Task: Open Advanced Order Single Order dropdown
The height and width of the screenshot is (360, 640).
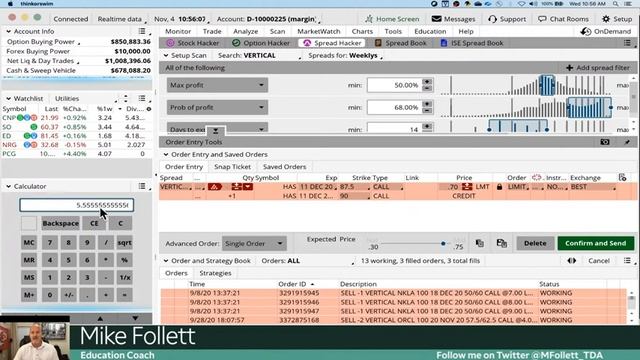Action: point(254,244)
